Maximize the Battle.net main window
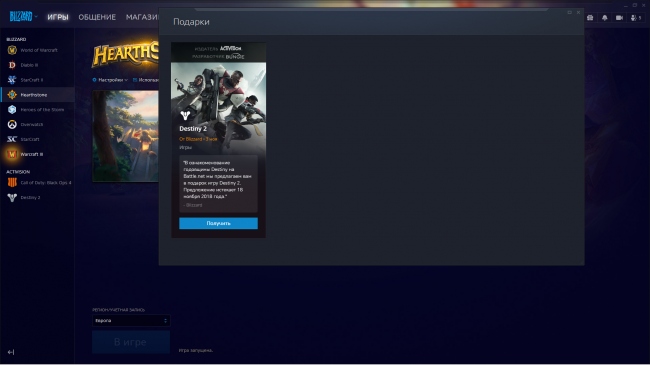Screen dimensions: 650x365 (635, 5)
